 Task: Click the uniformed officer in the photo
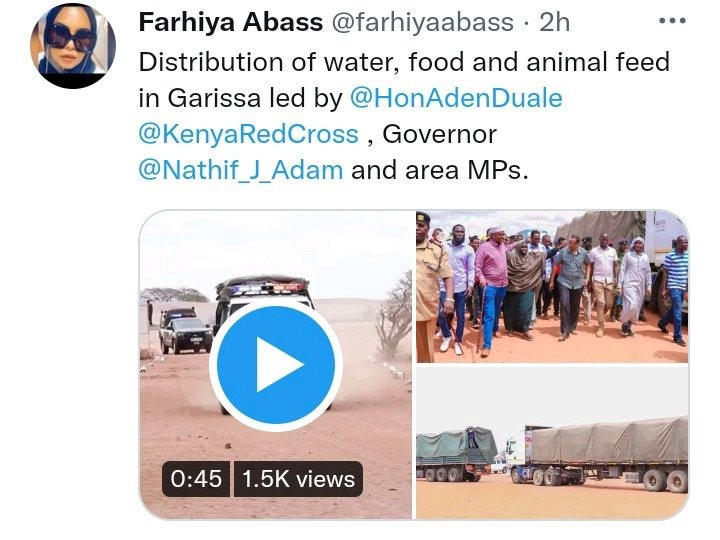click(x=432, y=287)
